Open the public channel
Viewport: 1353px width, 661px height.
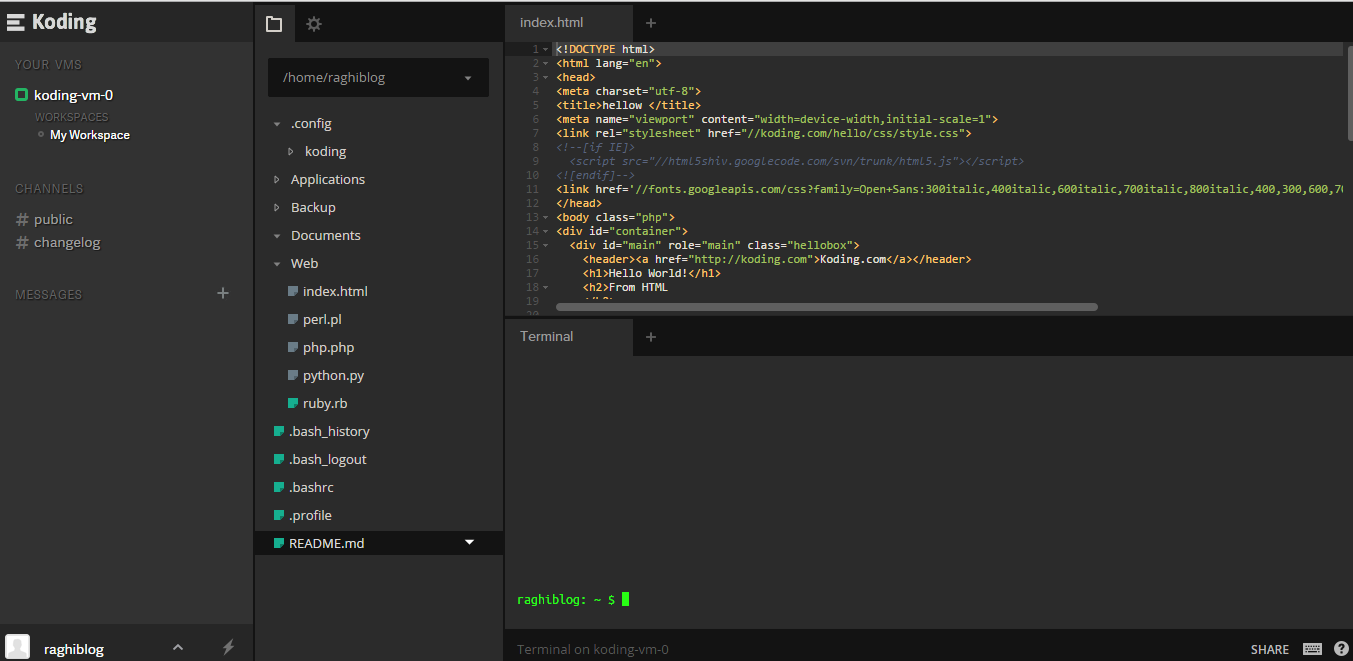coord(53,219)
